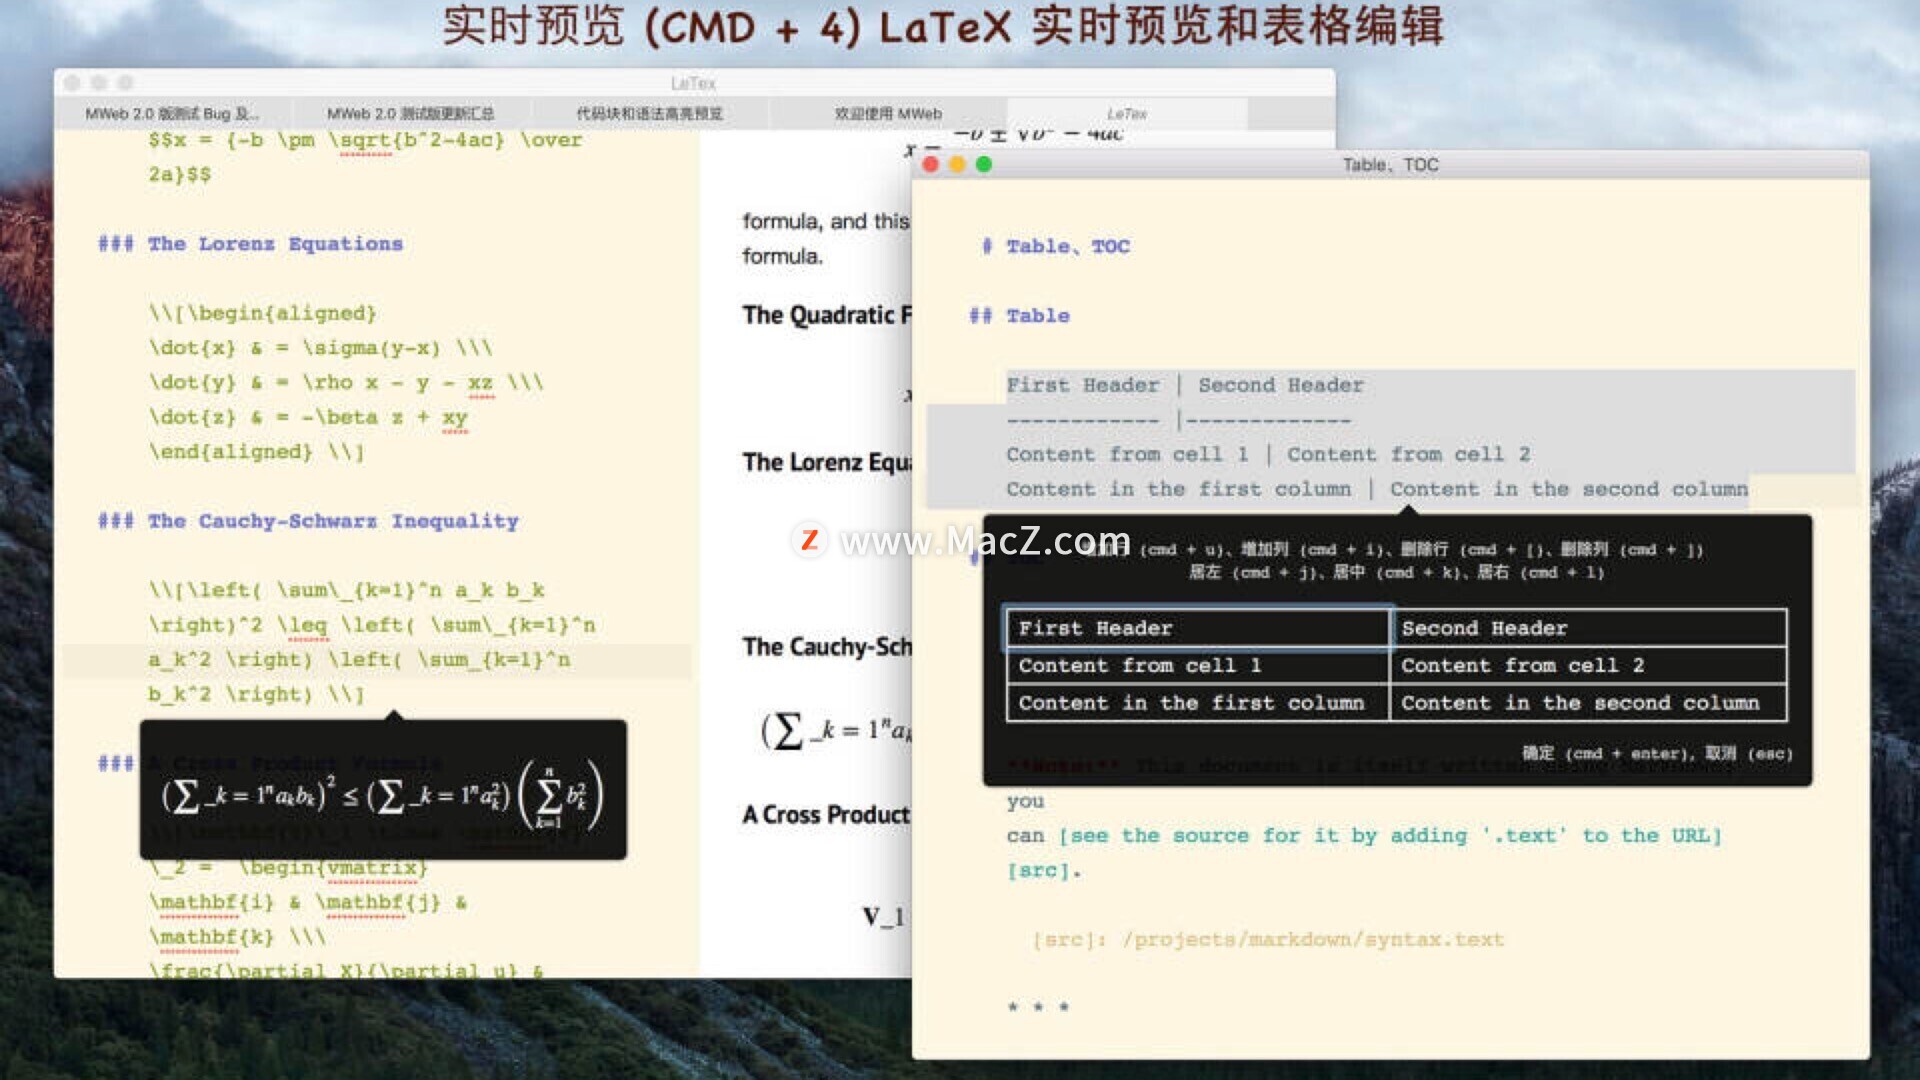The width and height of the screenshot is (1920, 1080).
Task: Switch to the 'MWeb 2.0 测试版更新汇总' tab
Action: [x=410, y=114]
